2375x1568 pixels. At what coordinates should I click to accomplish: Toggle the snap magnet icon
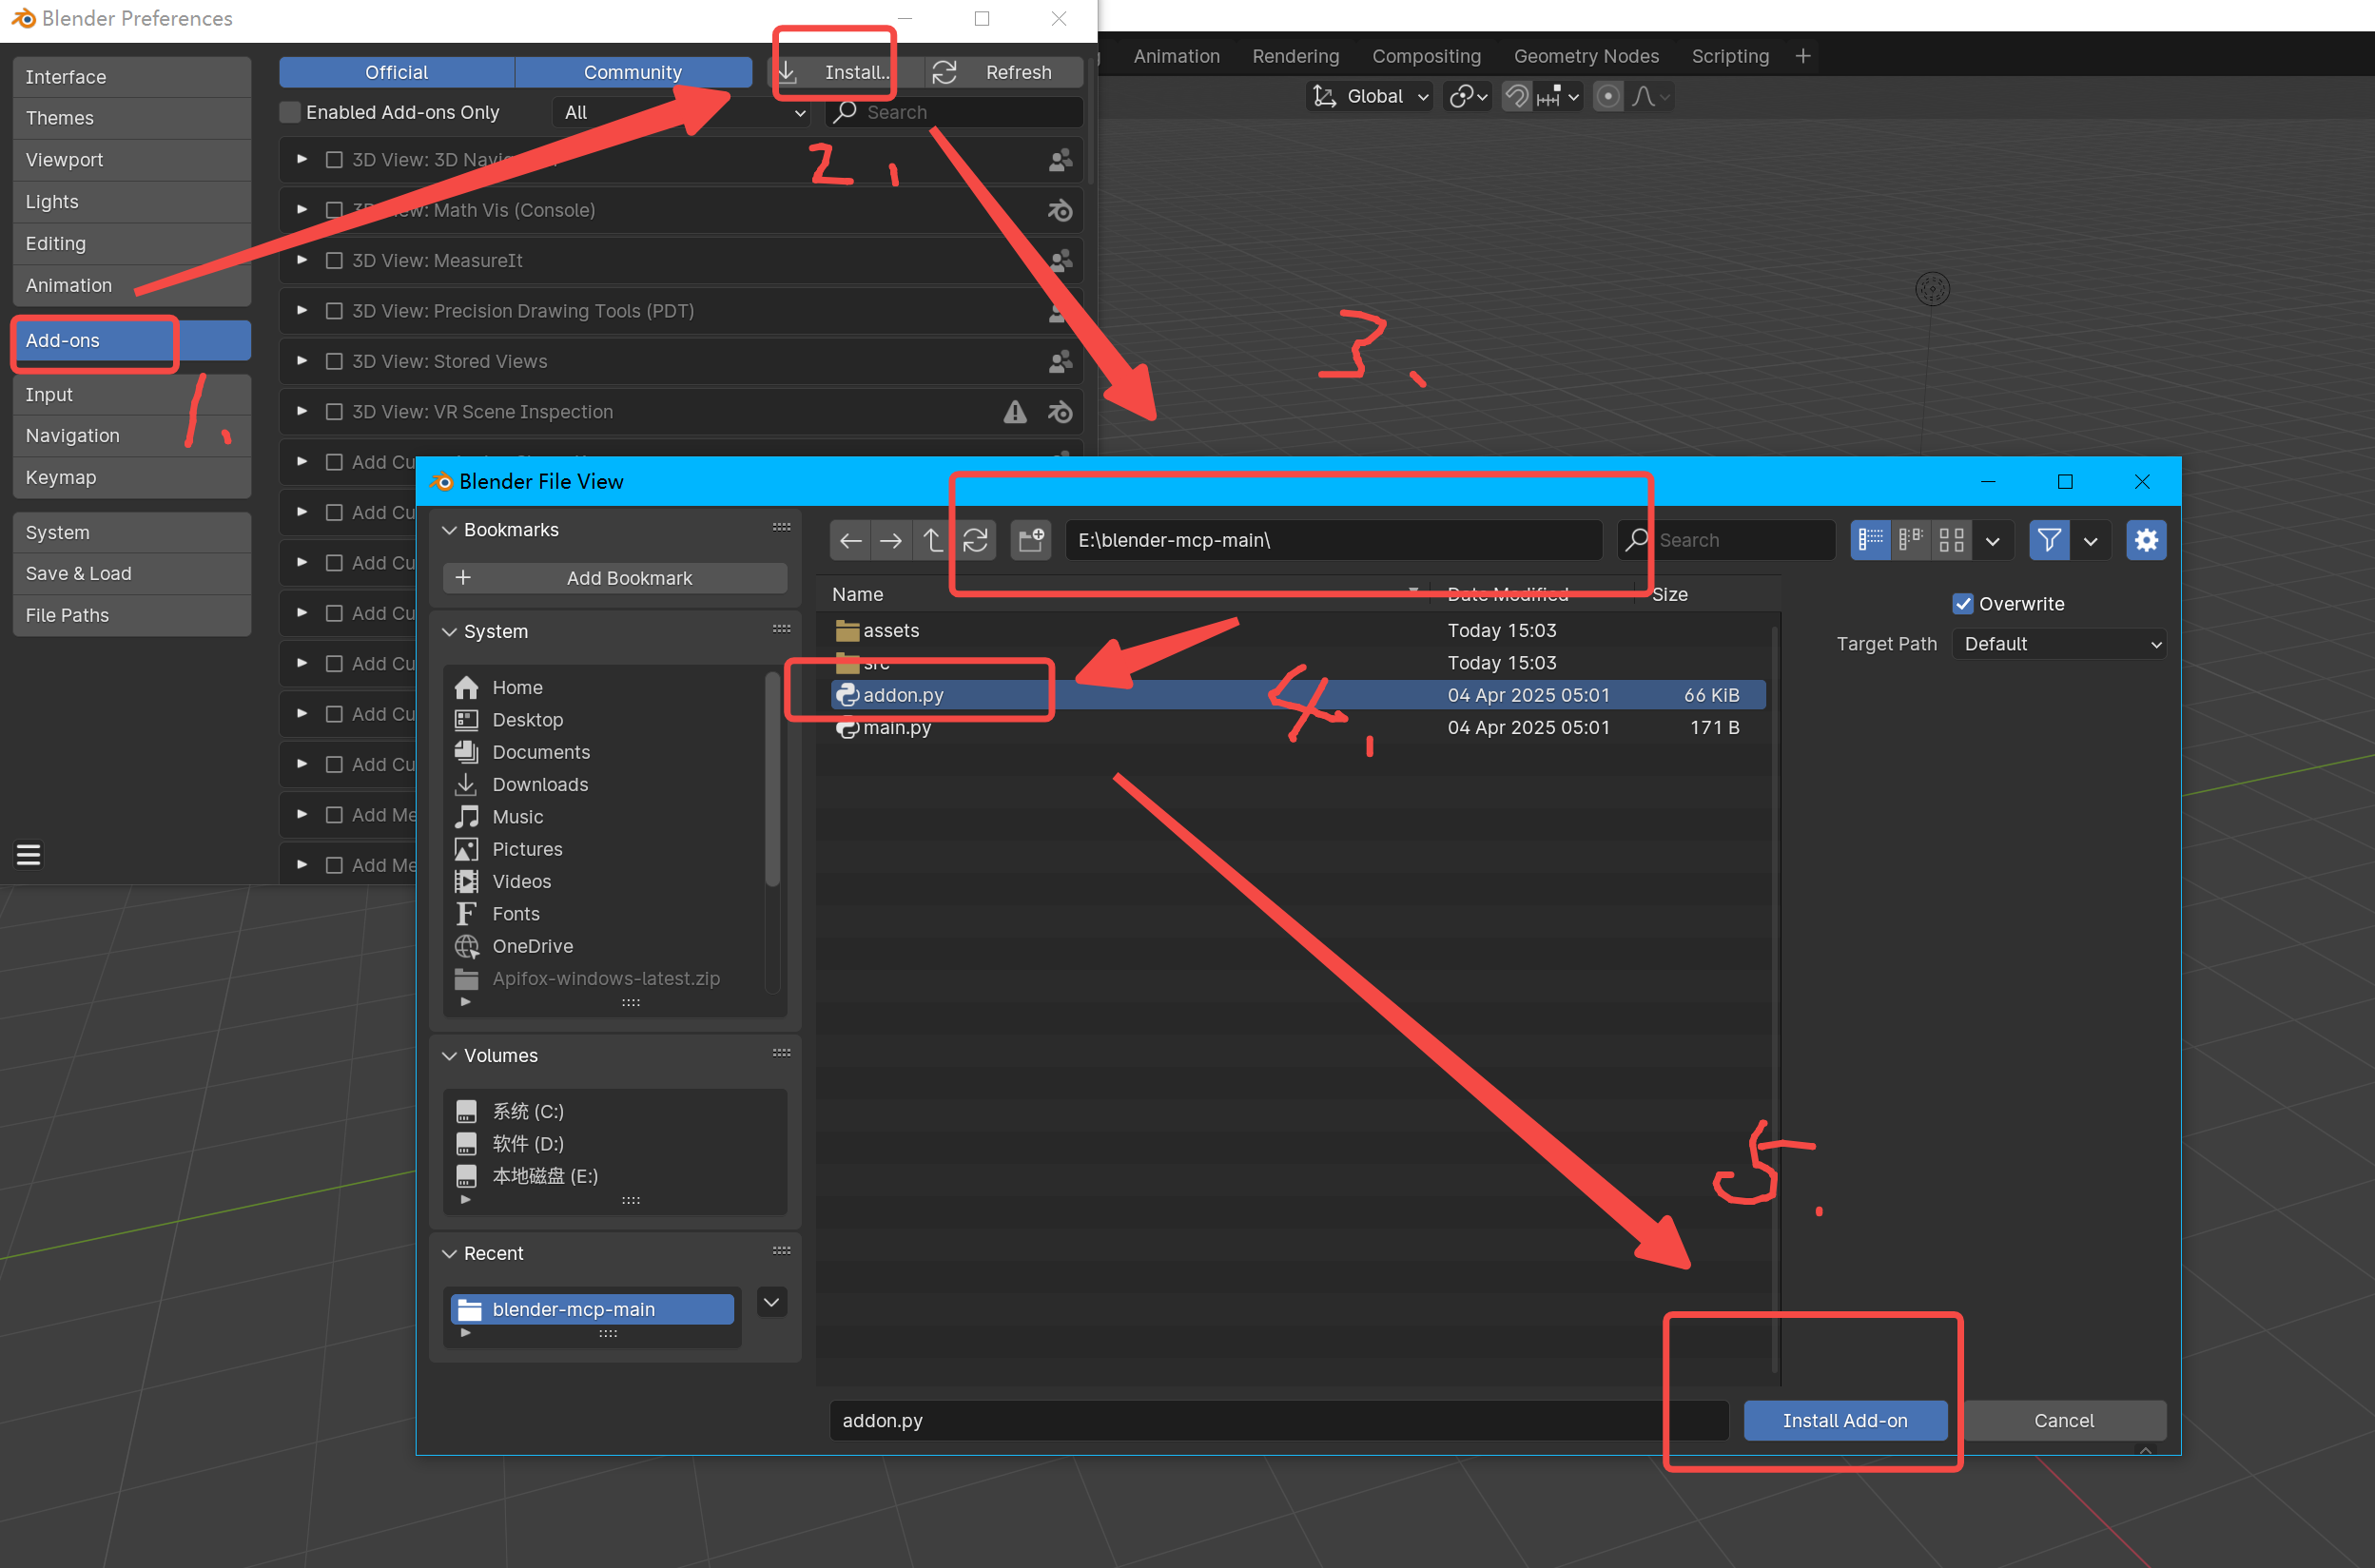coord(1517,97)
